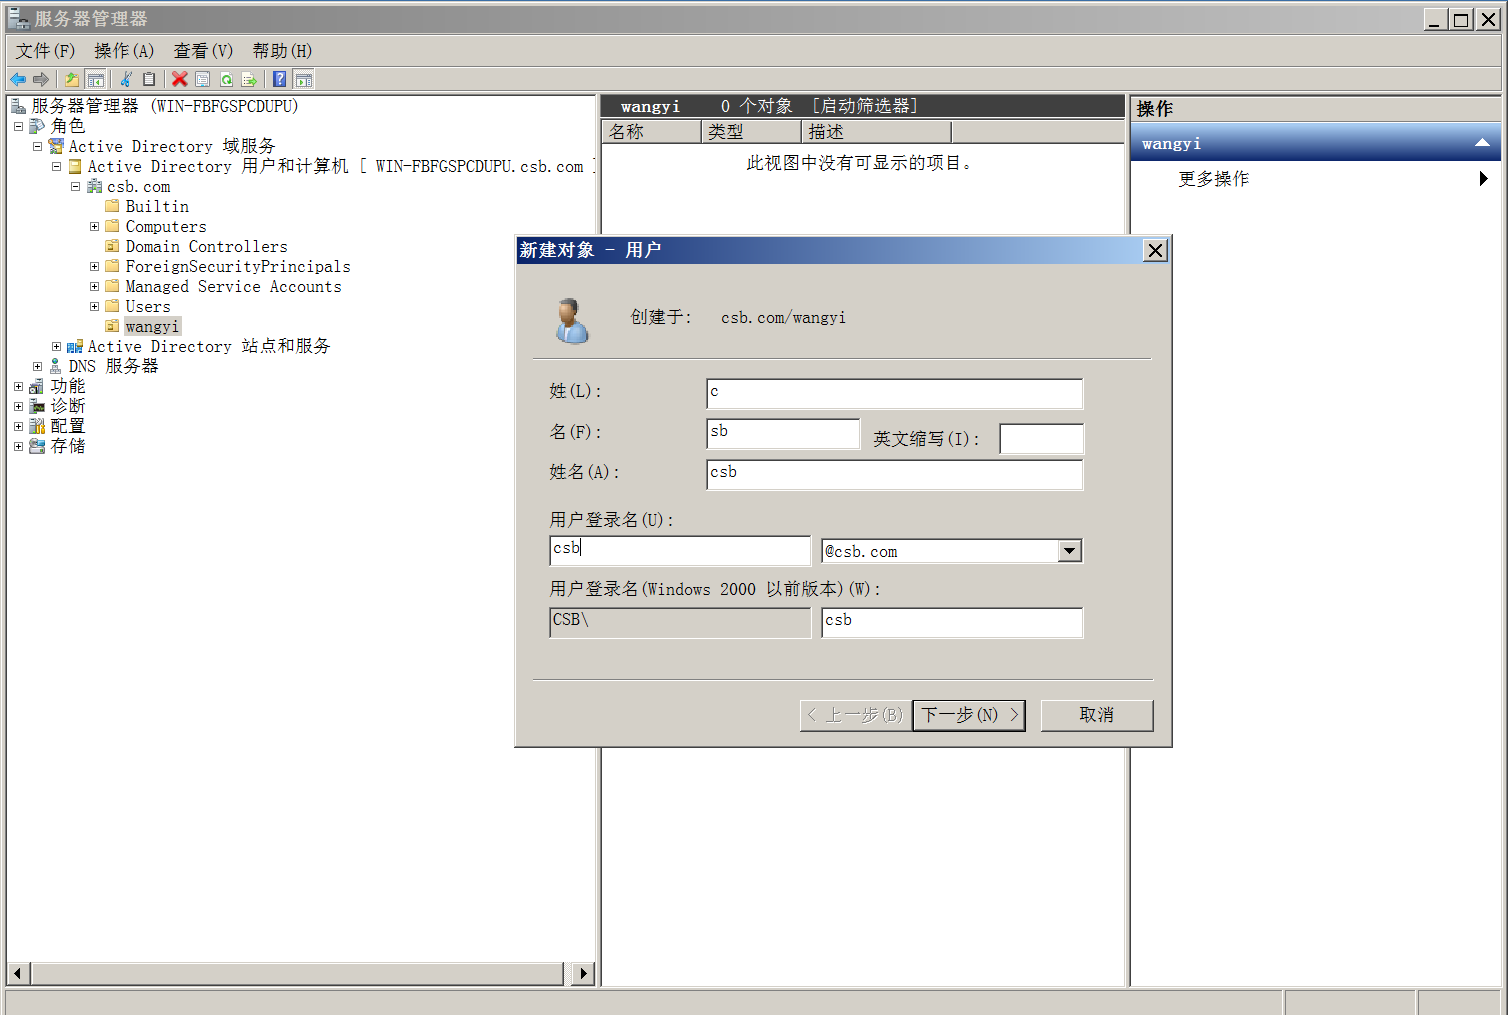Click the 姓名(A) full name field

894,474
